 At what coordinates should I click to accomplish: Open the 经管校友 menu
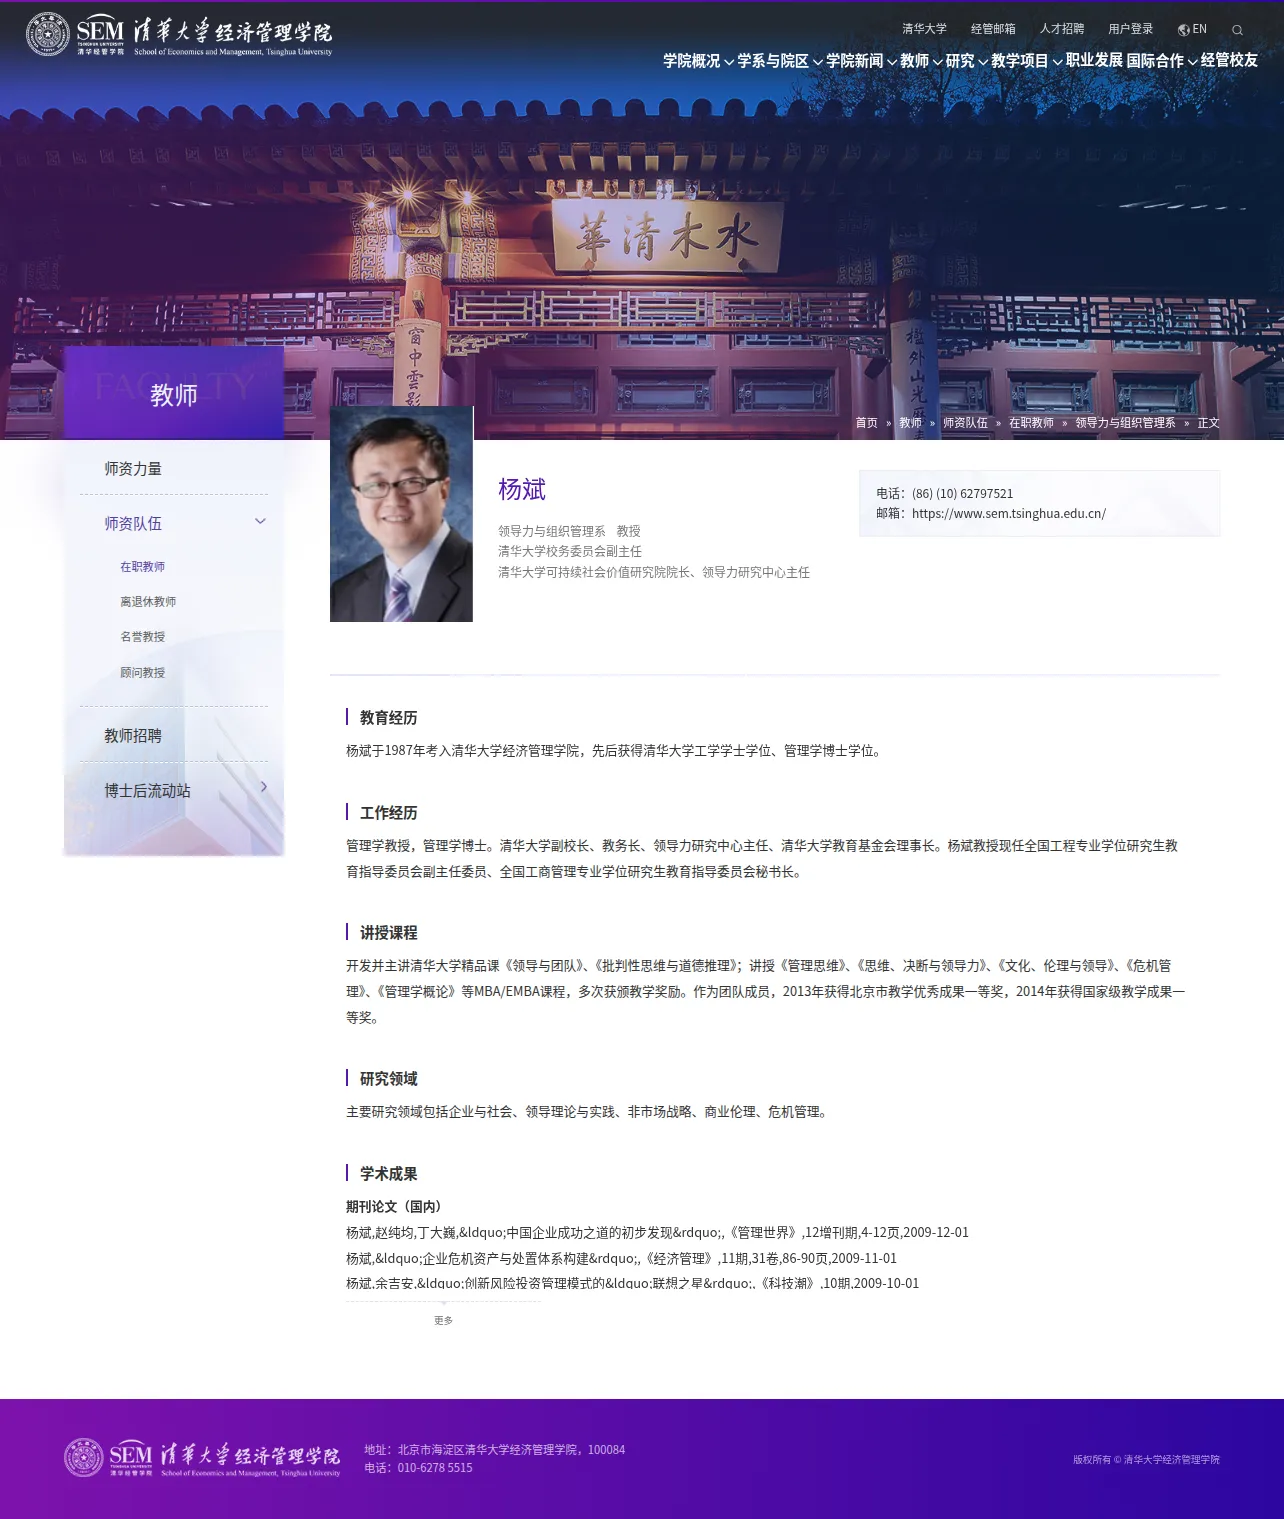[1229, 61]
